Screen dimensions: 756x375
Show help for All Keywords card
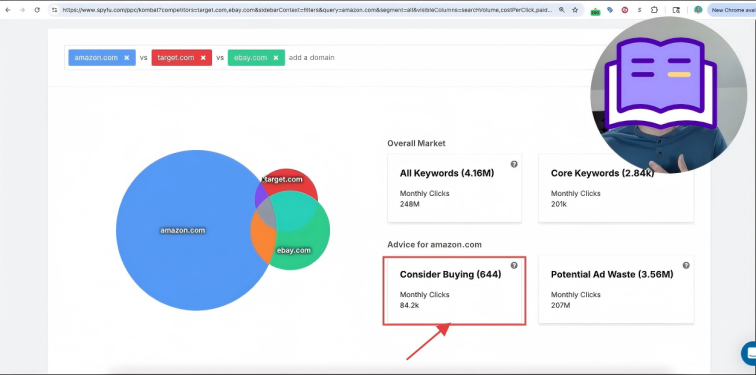click(x=514, y=164)
